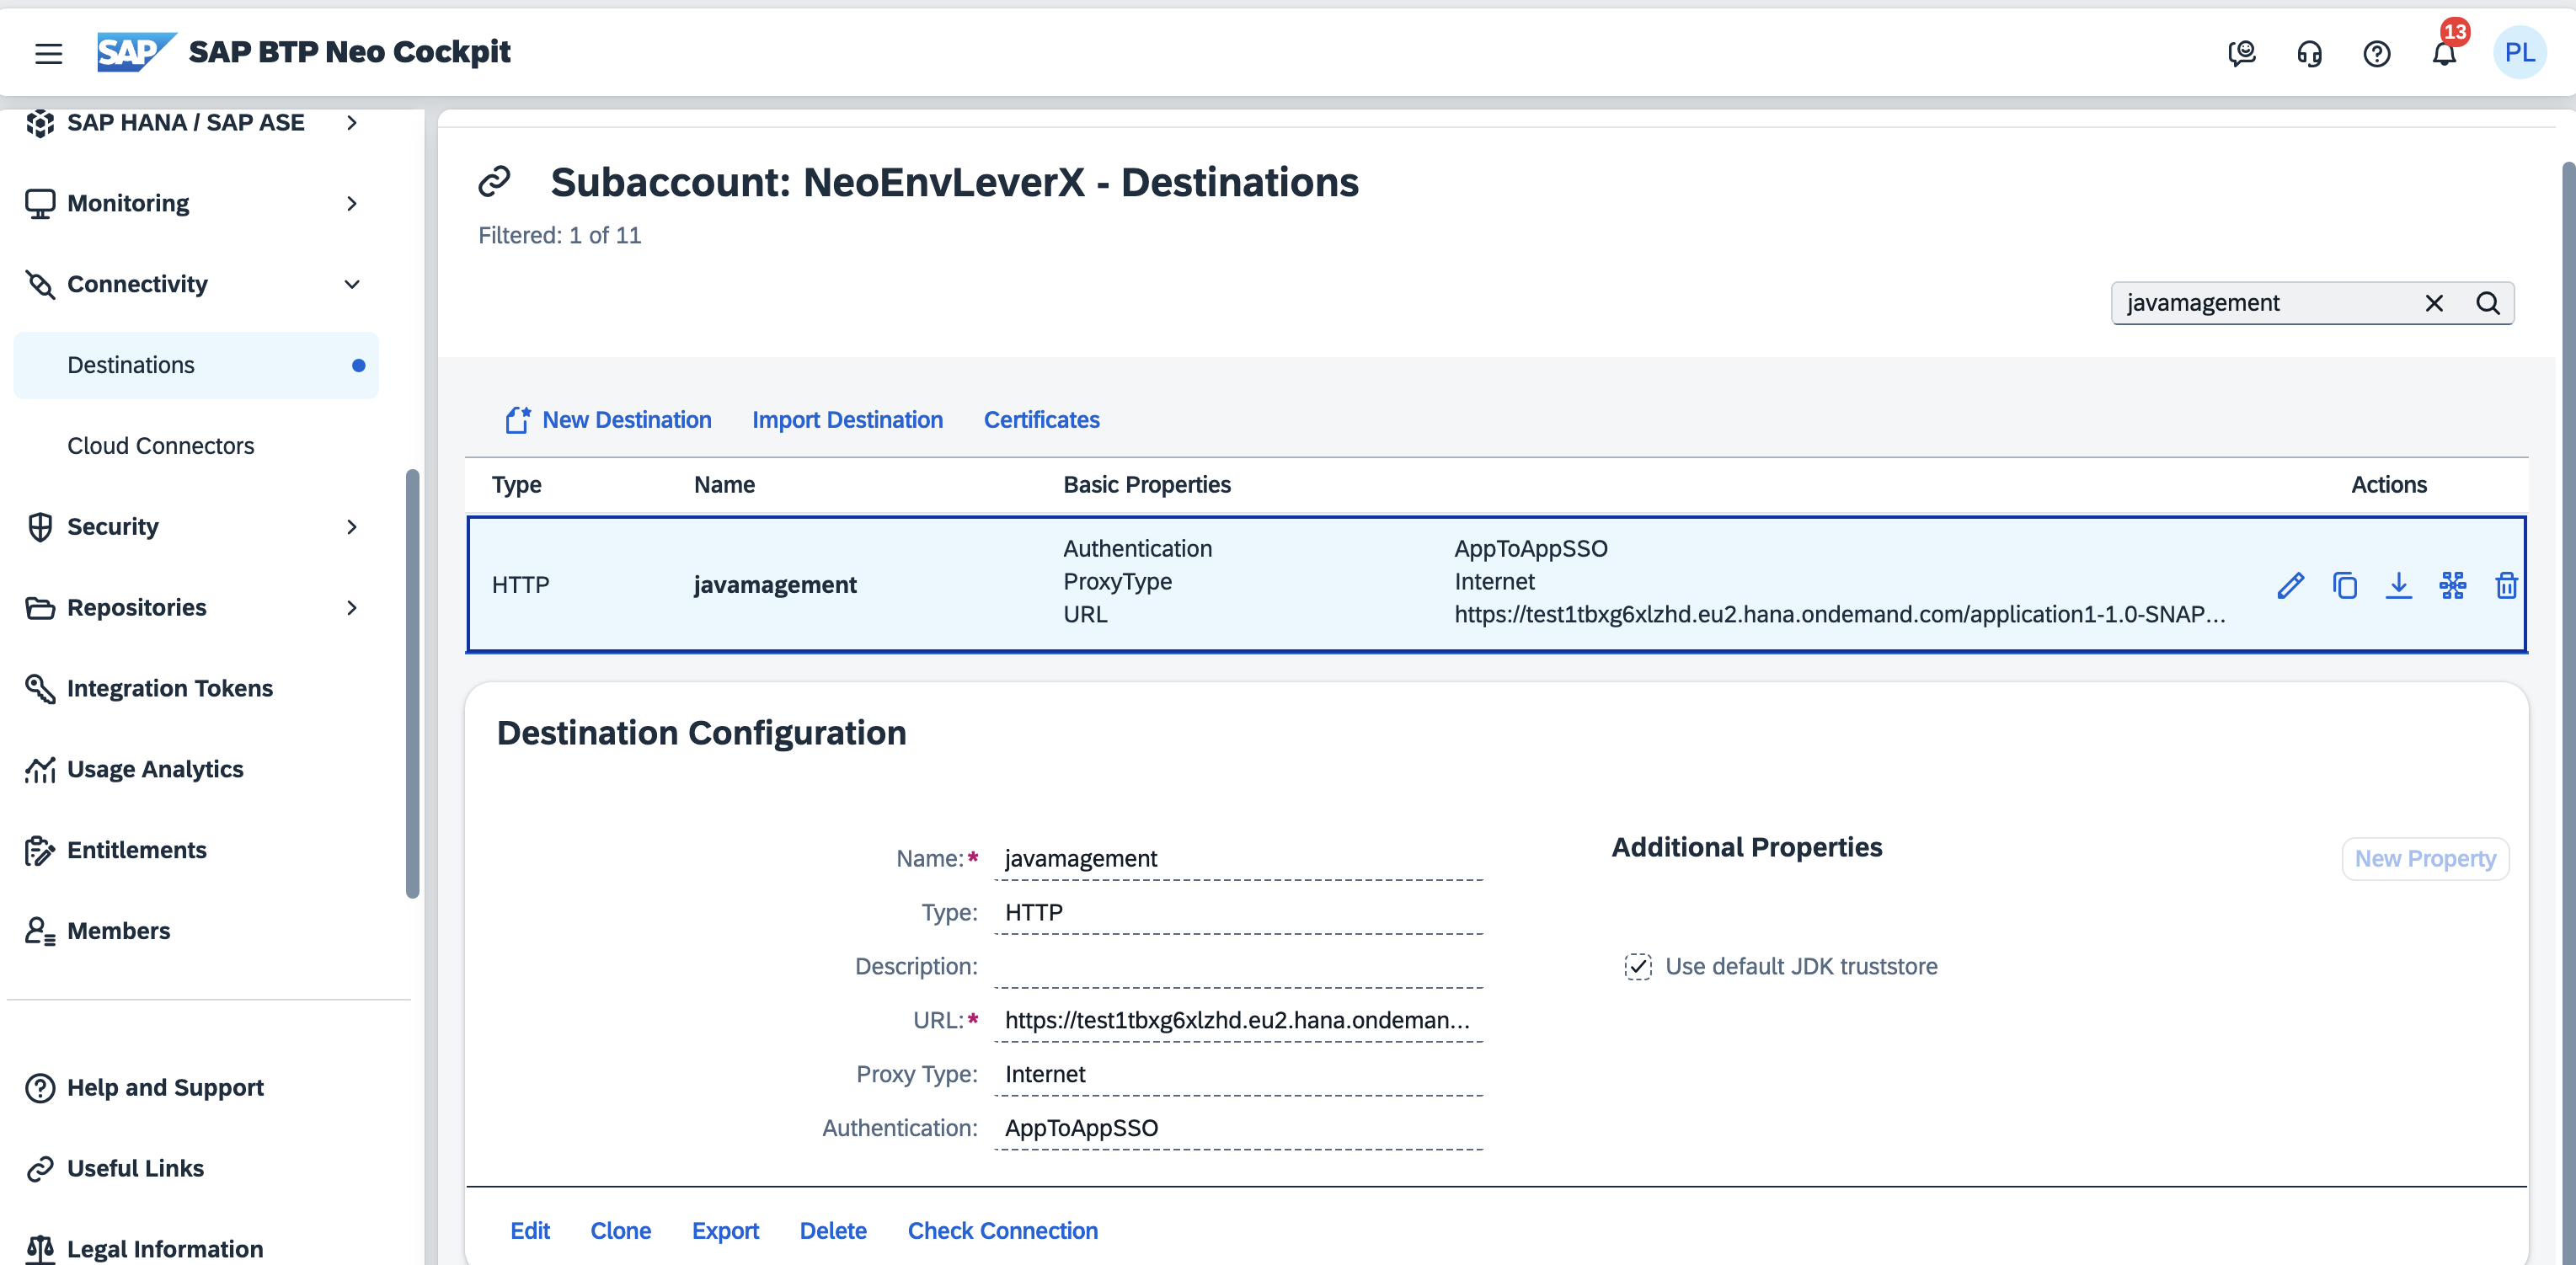Open the help question mark icon

[2376, 53]
